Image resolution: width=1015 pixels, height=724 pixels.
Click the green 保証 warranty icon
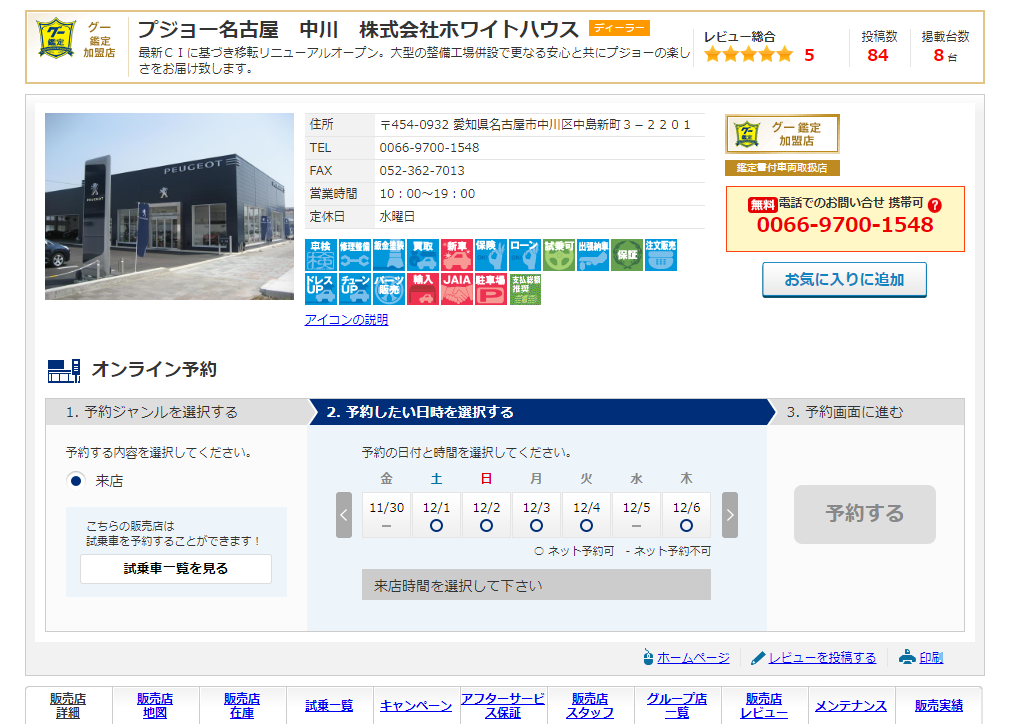627,255
